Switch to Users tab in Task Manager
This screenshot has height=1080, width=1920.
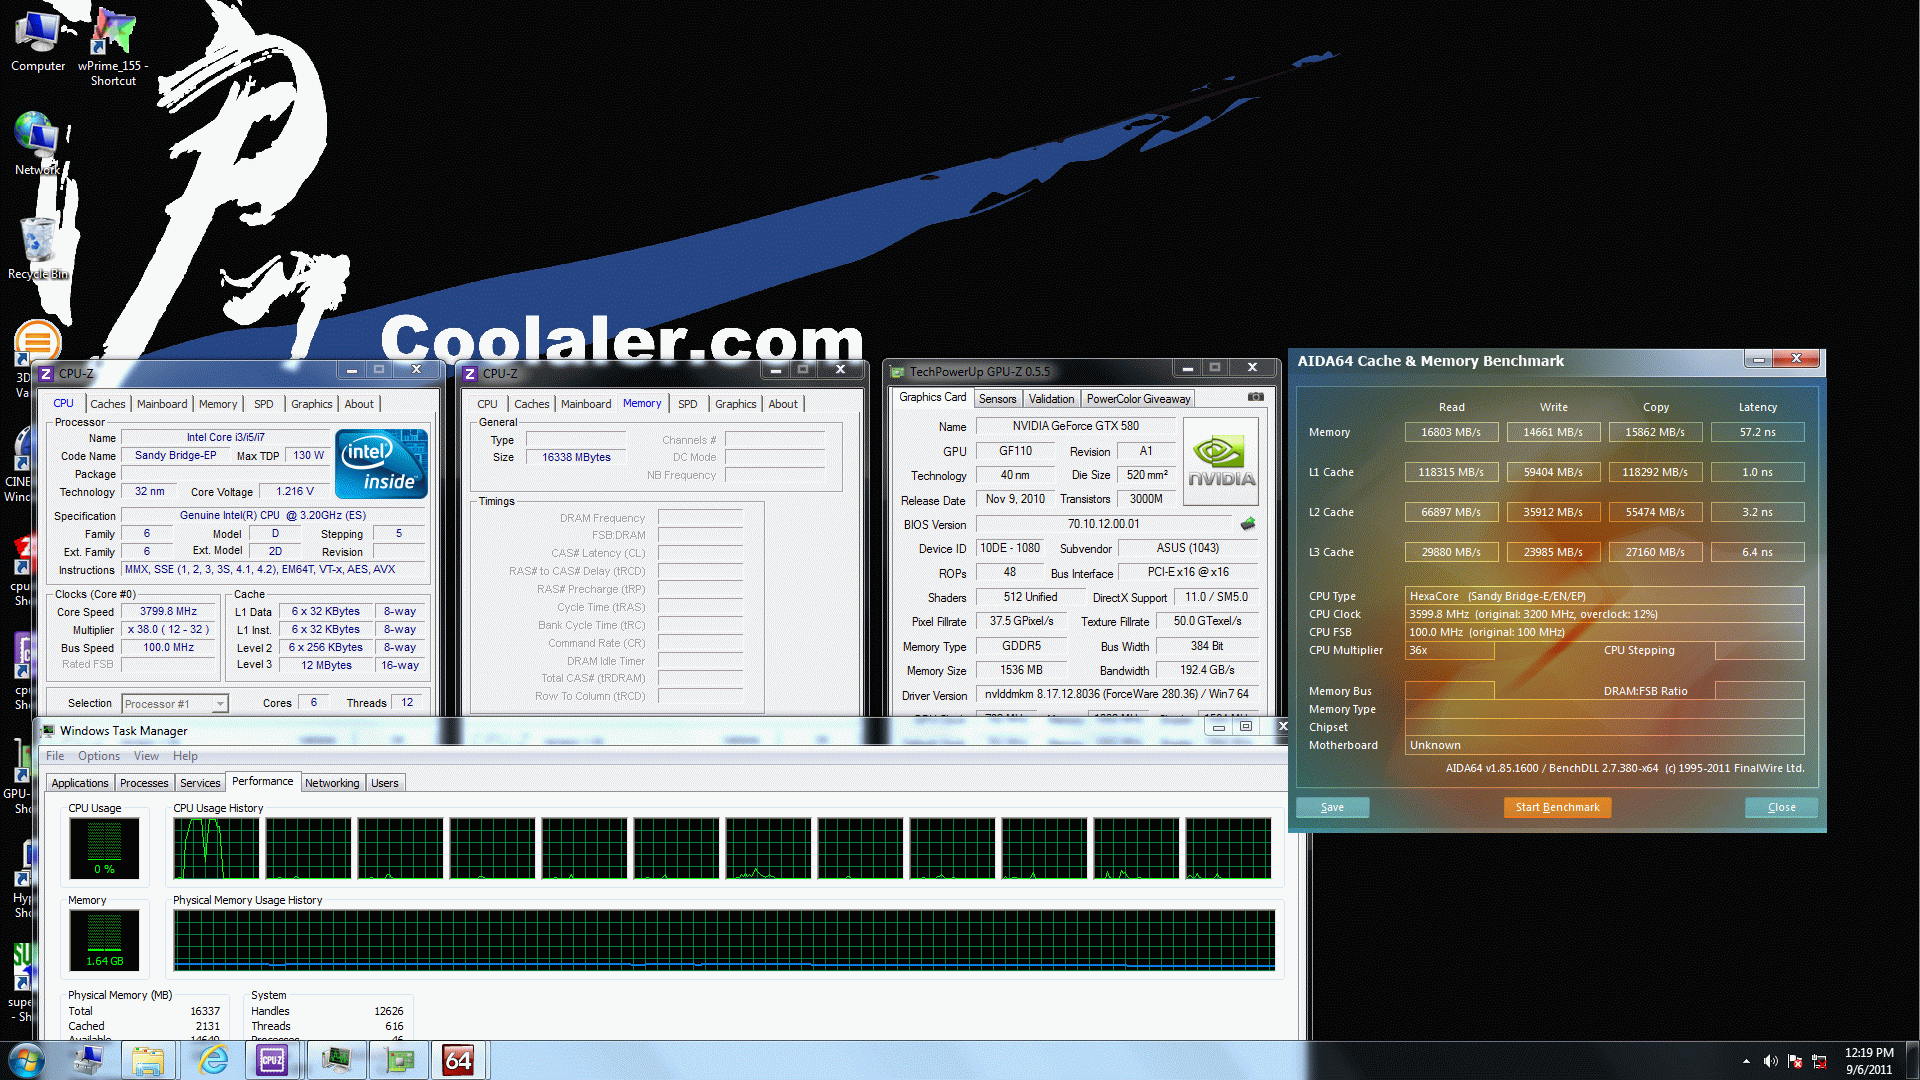tap(385, 783)
